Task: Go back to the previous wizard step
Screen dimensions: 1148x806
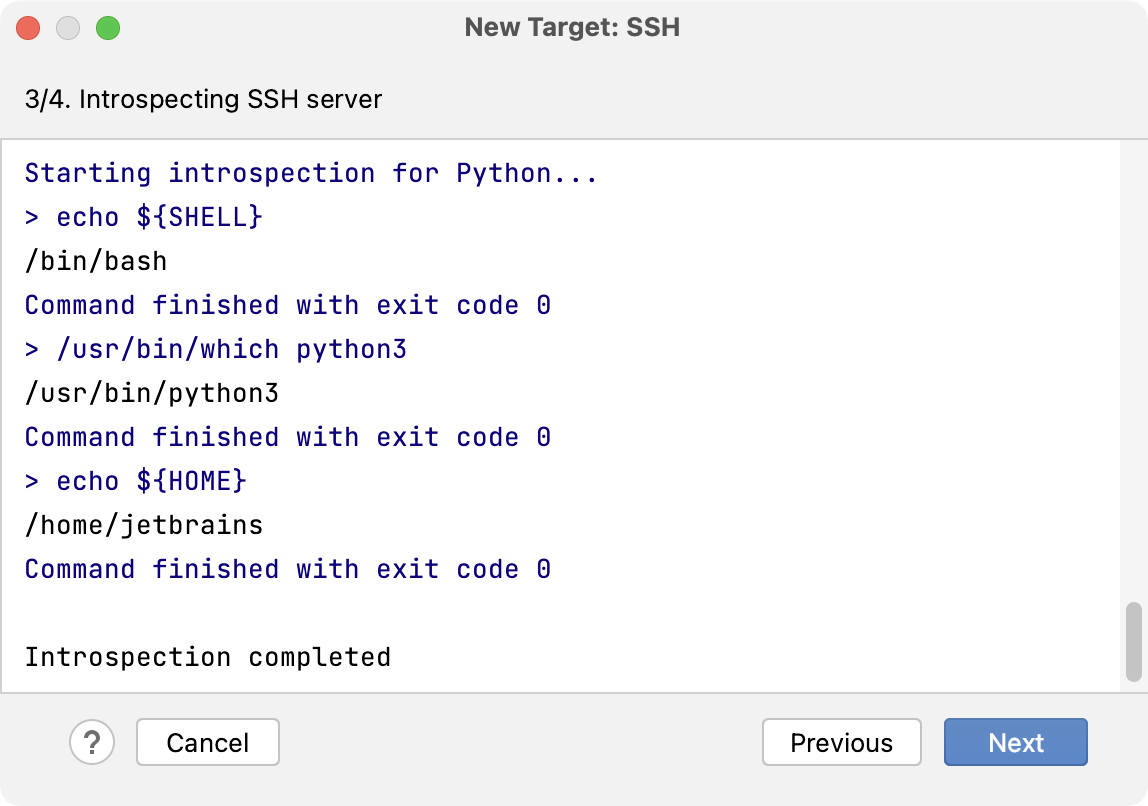Action: tap(841, 742)
